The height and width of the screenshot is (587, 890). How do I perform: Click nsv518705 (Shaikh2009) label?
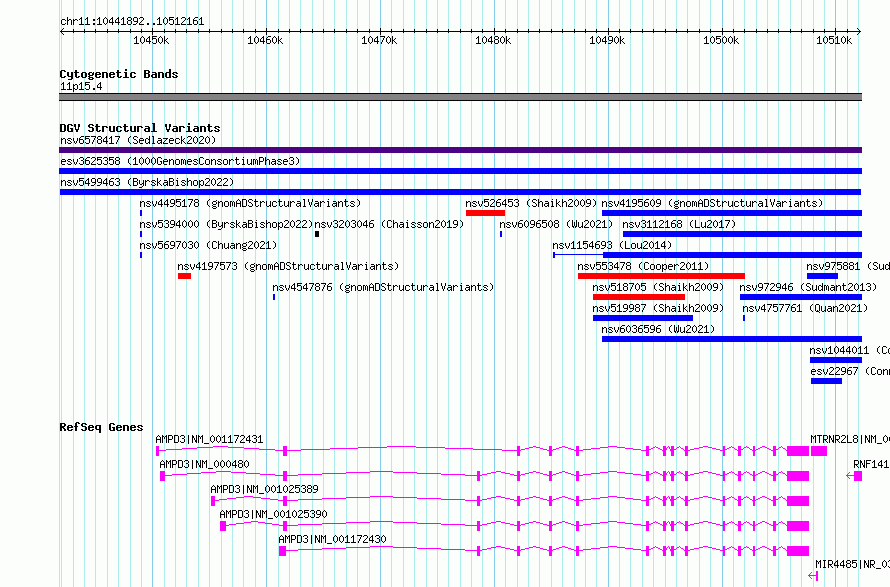pos(658,287)
